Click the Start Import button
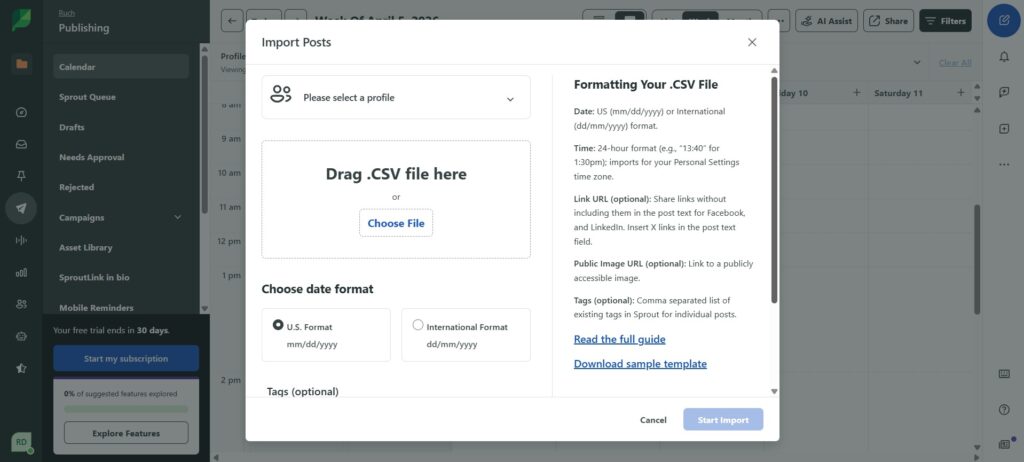This screenshot has width=1024, height=462. [723, 420]
